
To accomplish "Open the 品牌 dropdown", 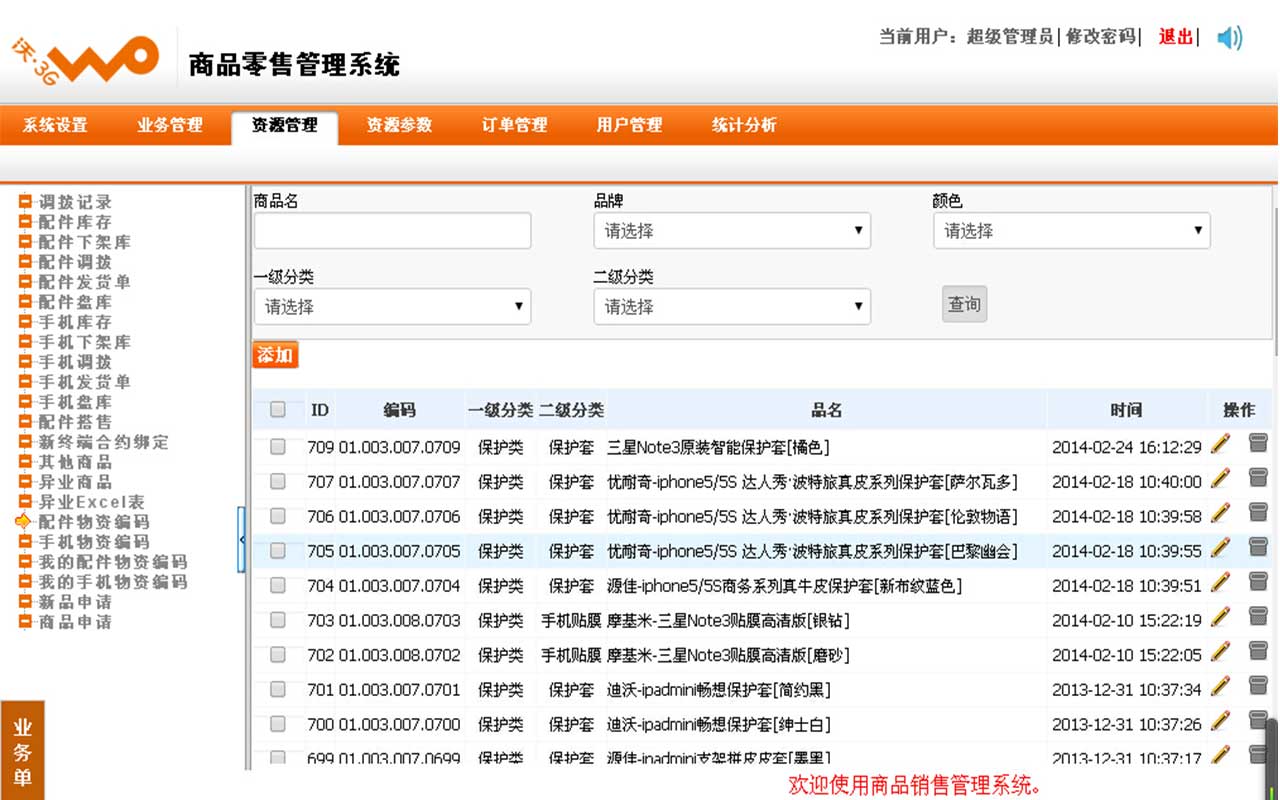I will pyautogui.click(x=731, y=231).
